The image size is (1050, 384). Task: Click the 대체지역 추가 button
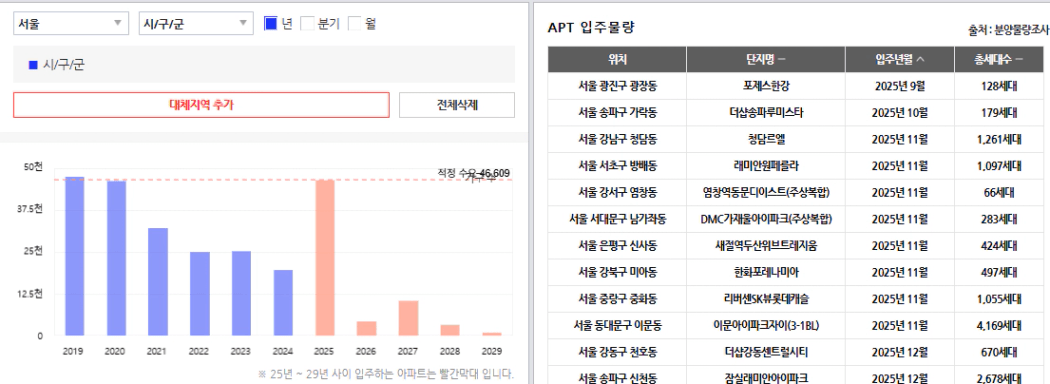(x=201, y=105)
